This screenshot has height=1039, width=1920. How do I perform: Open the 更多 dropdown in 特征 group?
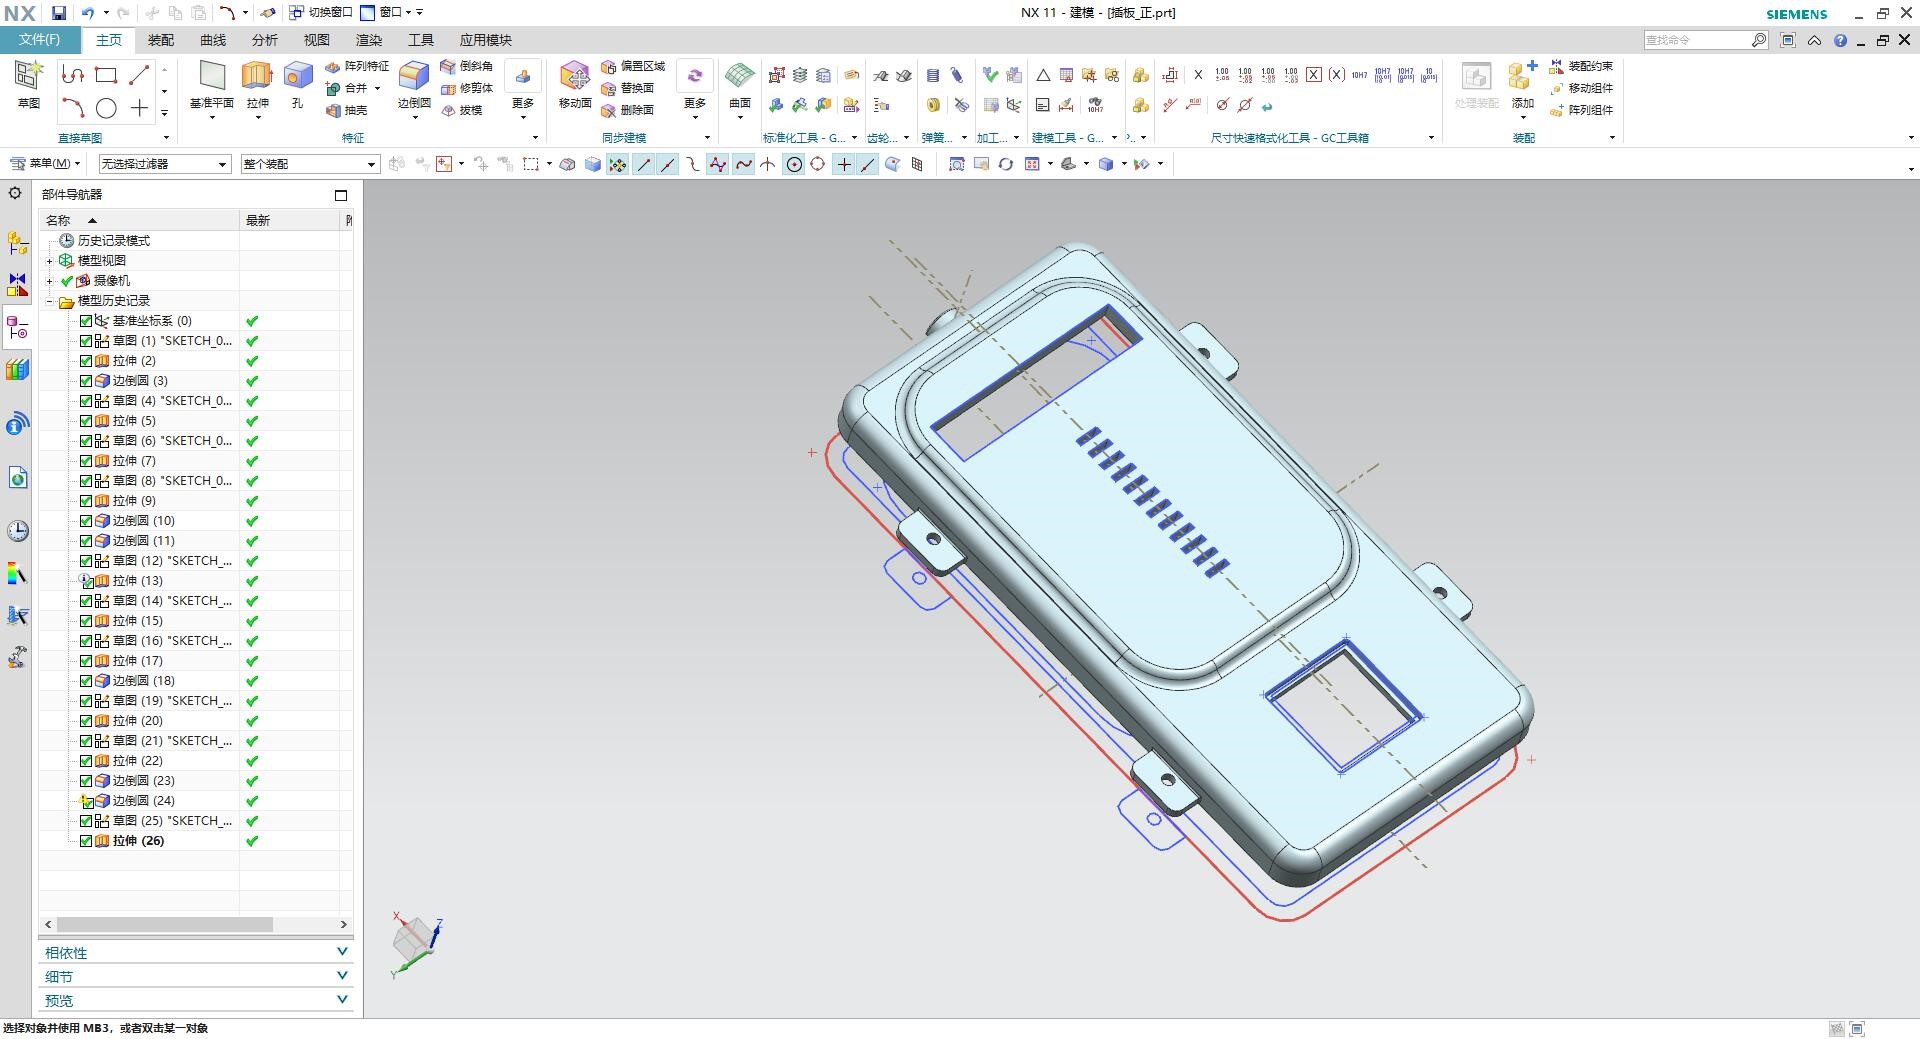pos(523,91)
